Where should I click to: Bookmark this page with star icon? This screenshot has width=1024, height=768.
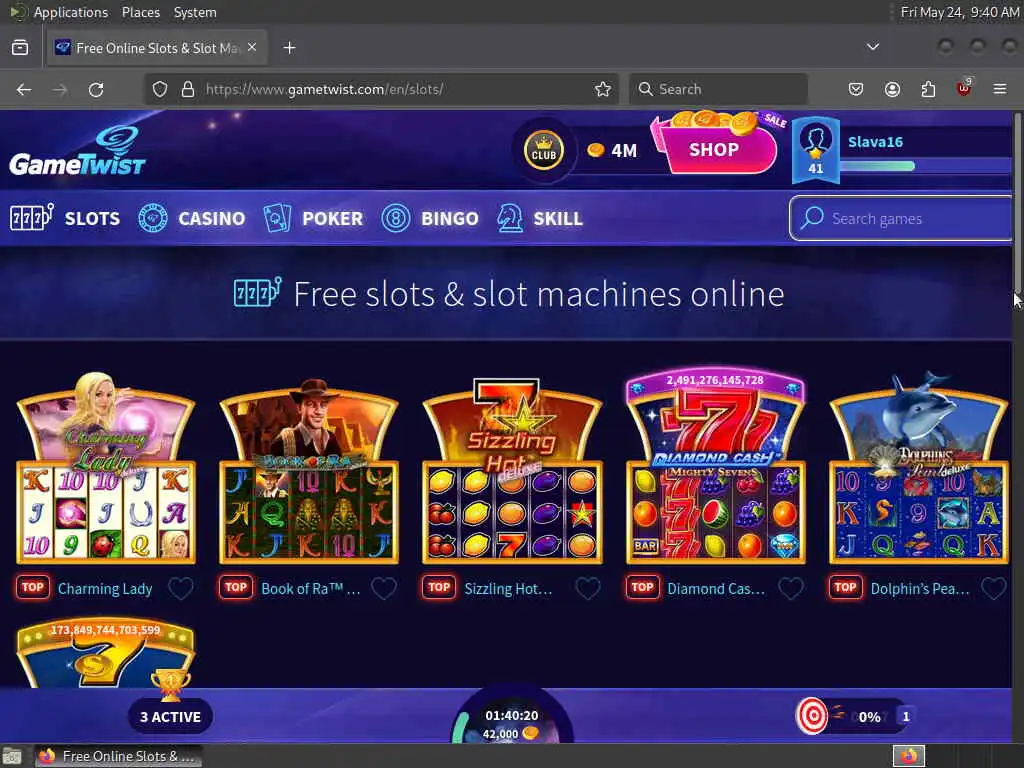click(x=603, y=89)
